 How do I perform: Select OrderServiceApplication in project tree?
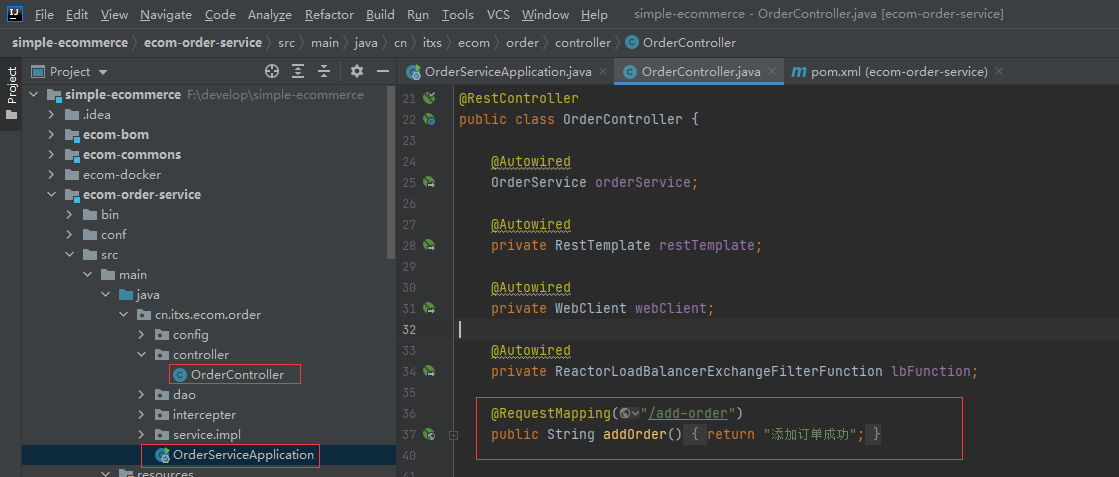pyautogui.click(x=235, y=455)
